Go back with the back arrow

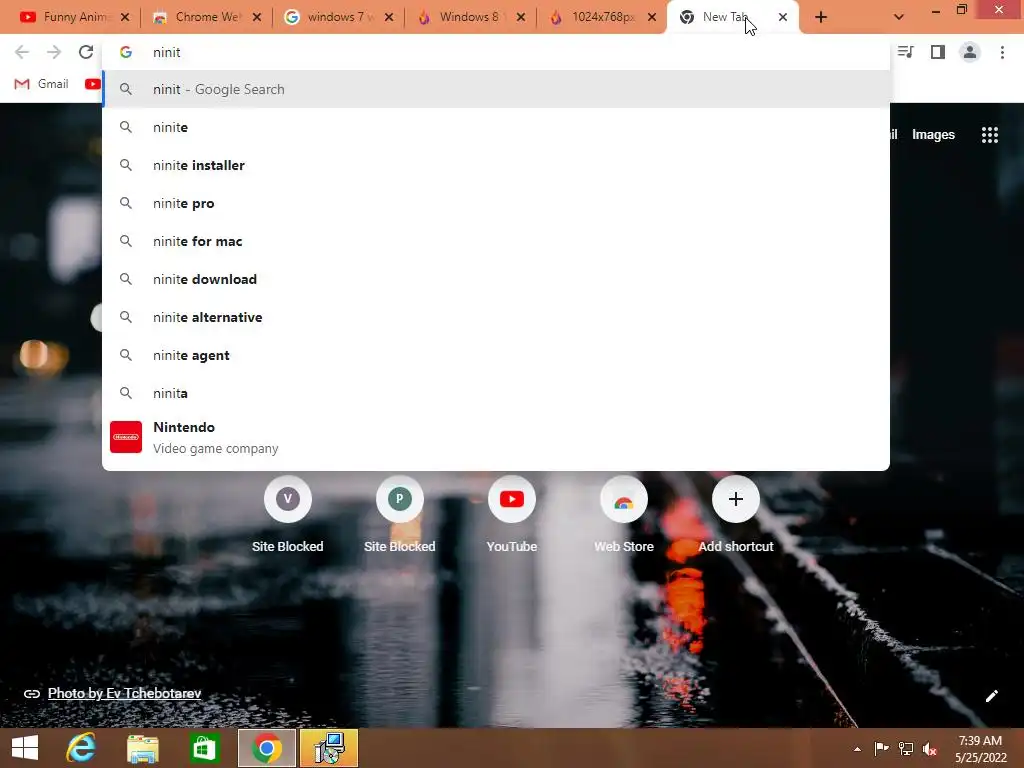coord(22,52)
